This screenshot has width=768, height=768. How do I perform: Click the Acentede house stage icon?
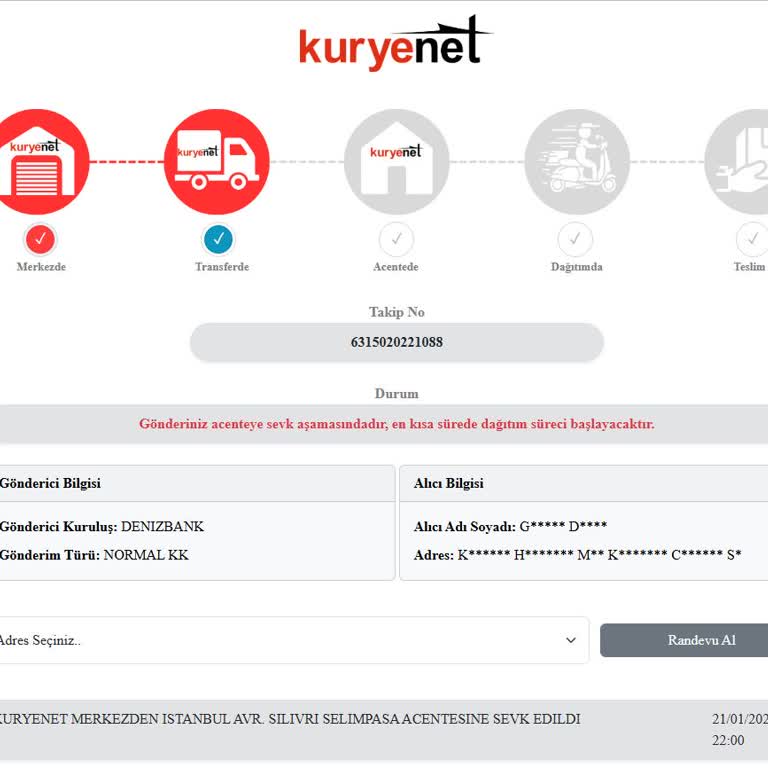pyautogui.click(x=396, y=162)
